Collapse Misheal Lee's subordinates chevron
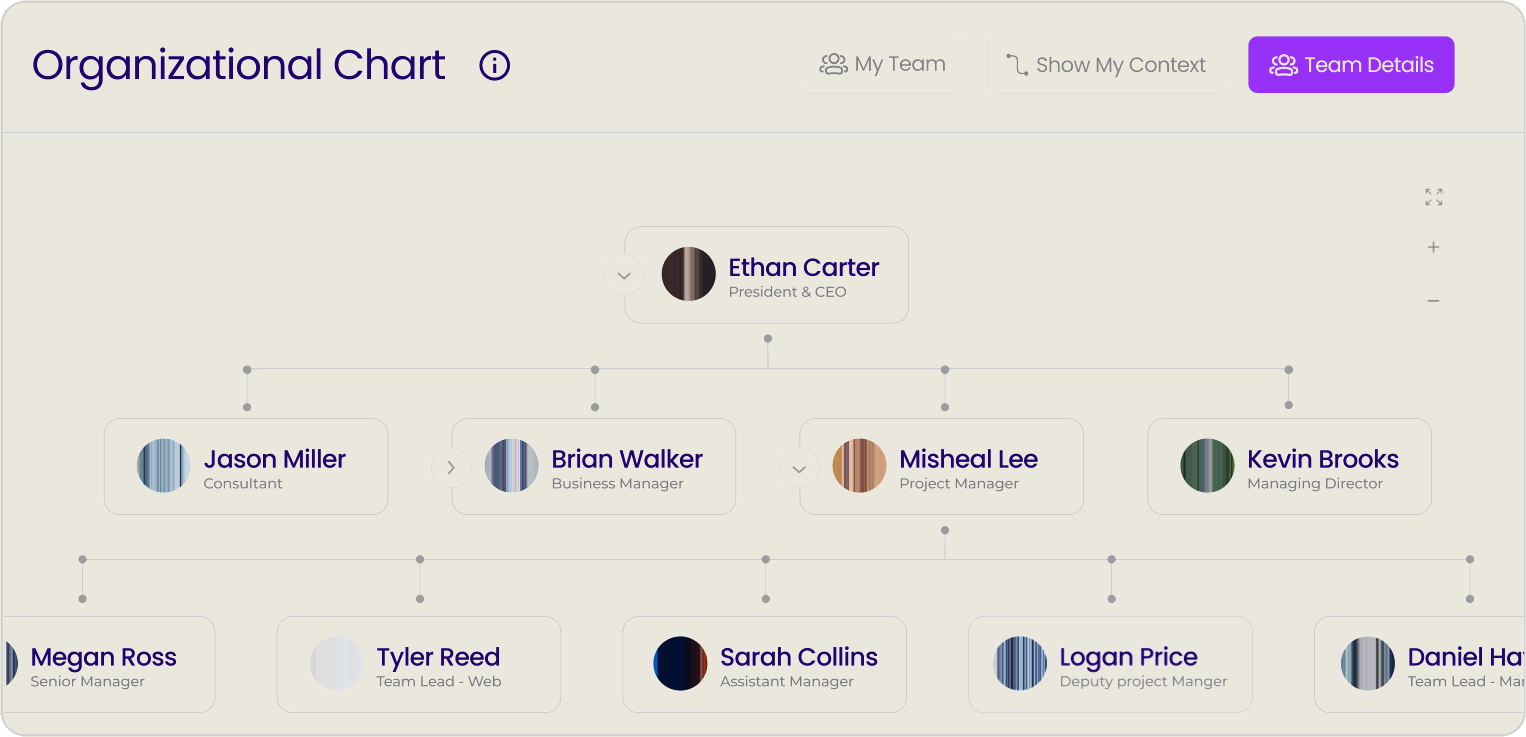 coord(799,467)
